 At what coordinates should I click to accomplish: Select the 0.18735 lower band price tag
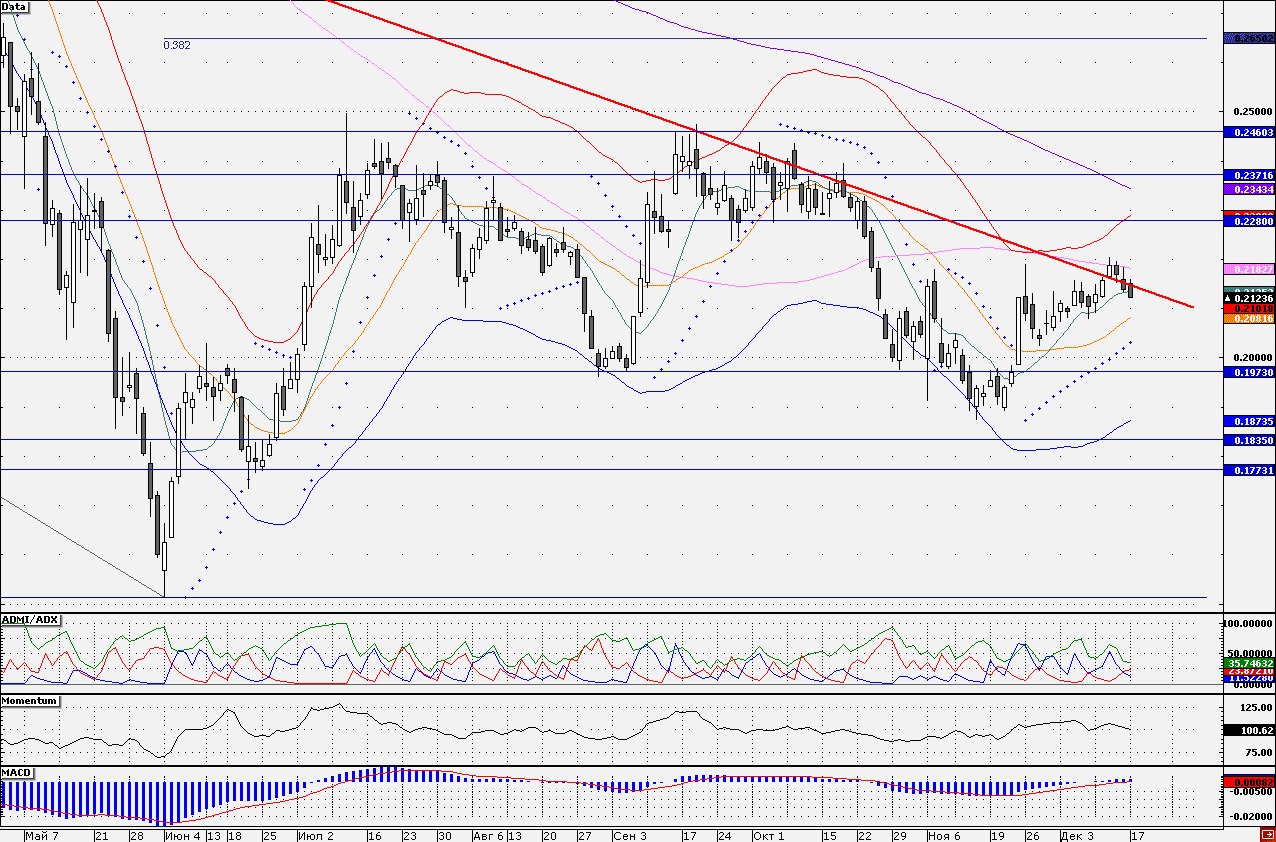[x=1248, y=423]
